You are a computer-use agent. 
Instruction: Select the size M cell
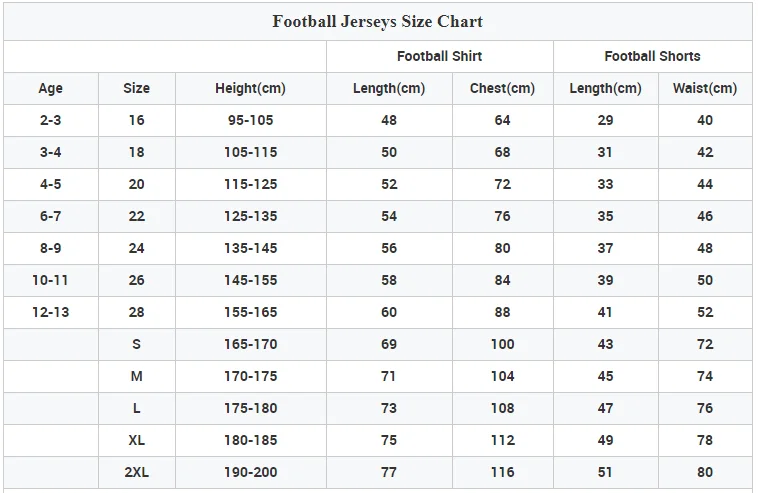click(x=136, y=376)
